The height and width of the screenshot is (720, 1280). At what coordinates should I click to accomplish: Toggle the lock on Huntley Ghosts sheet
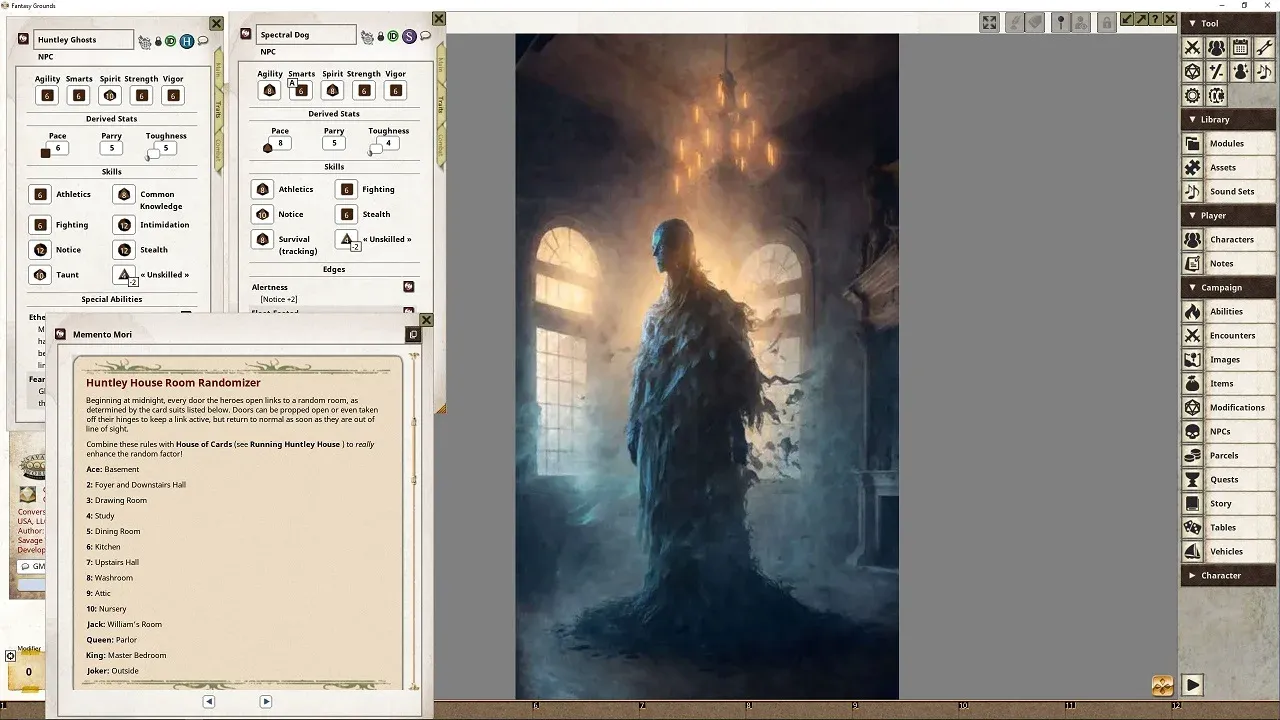coord(158,41)
